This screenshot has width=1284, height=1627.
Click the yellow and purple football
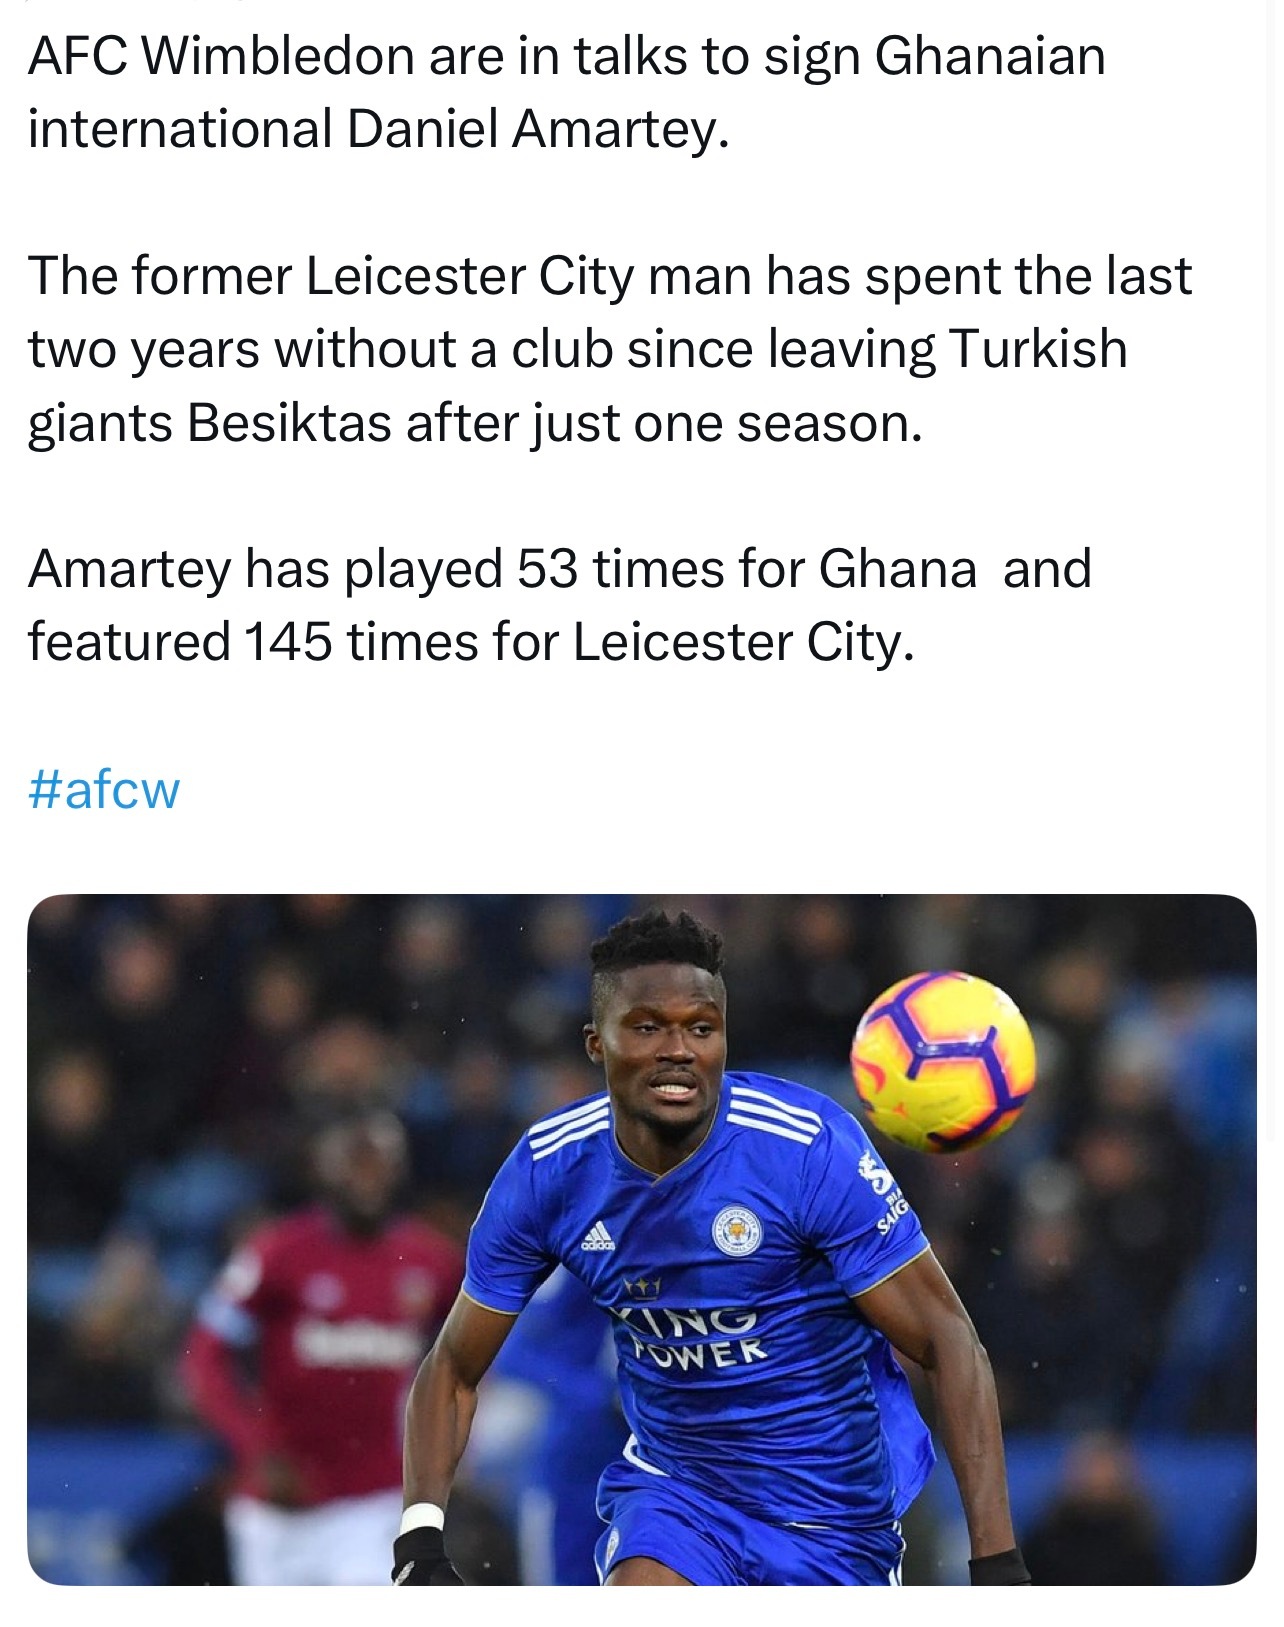942,1058
